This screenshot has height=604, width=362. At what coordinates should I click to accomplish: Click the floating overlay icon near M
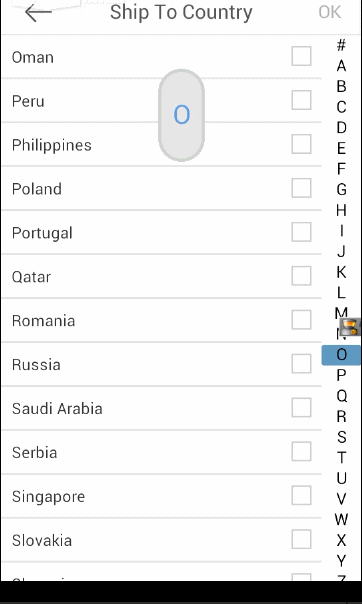tap(350, 327)
